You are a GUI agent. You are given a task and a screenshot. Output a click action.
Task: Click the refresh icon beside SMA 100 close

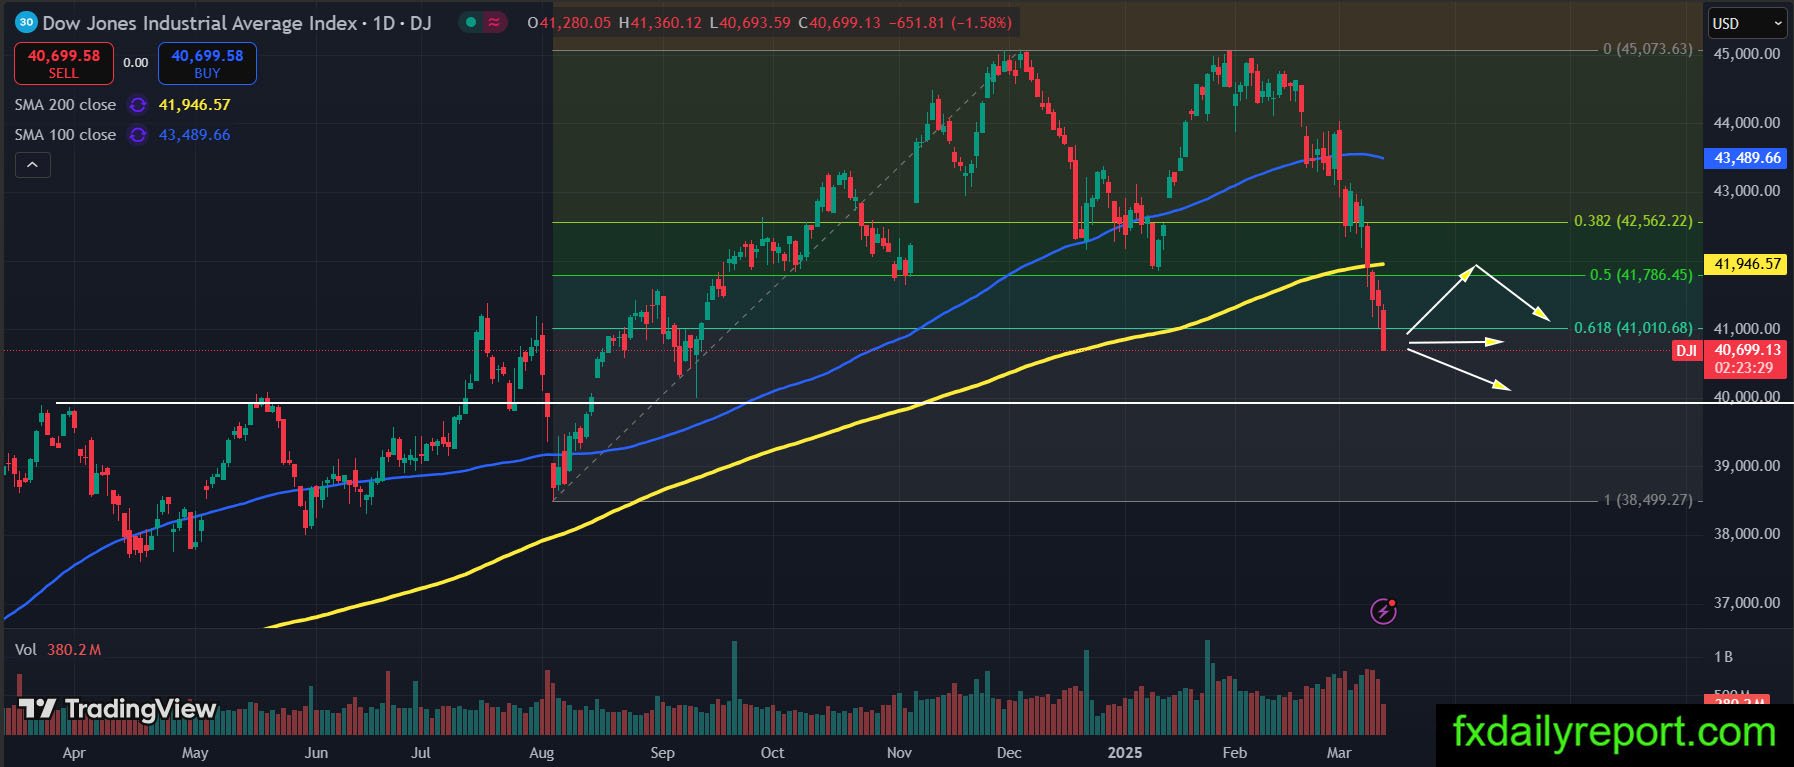click(x=138, y=135)
